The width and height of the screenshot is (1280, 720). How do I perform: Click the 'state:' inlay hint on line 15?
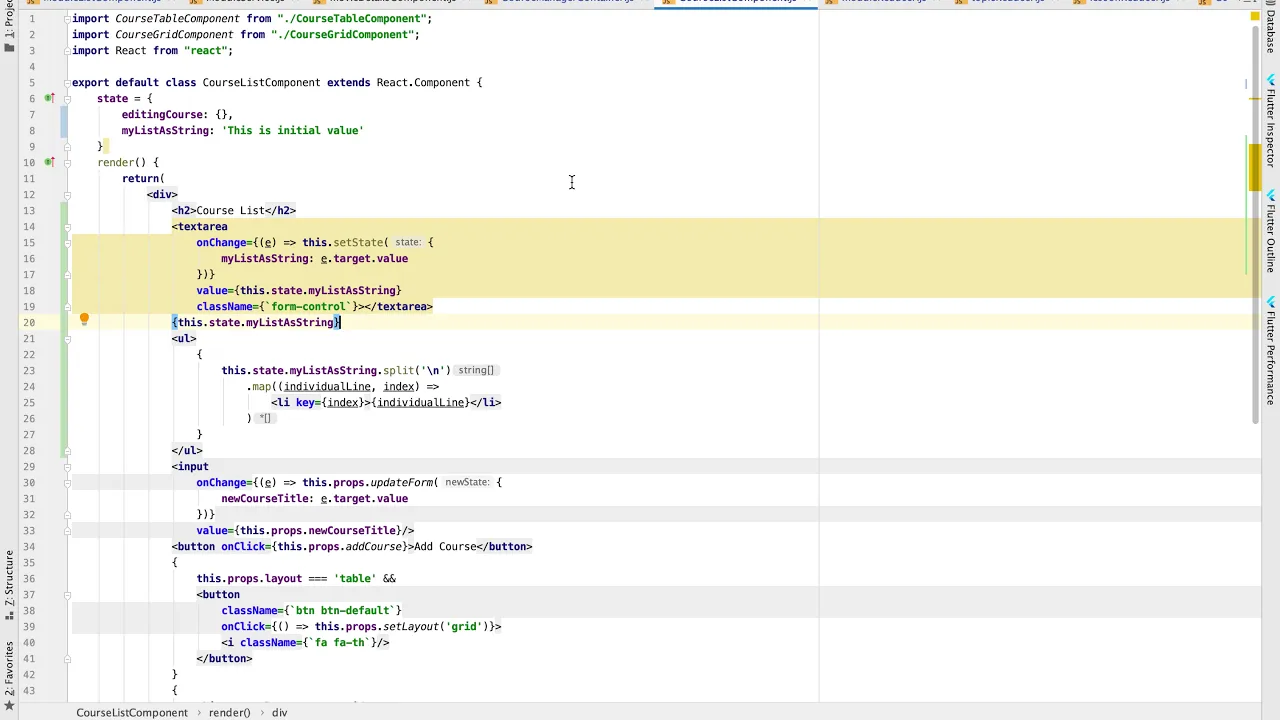tap(408, 242)
